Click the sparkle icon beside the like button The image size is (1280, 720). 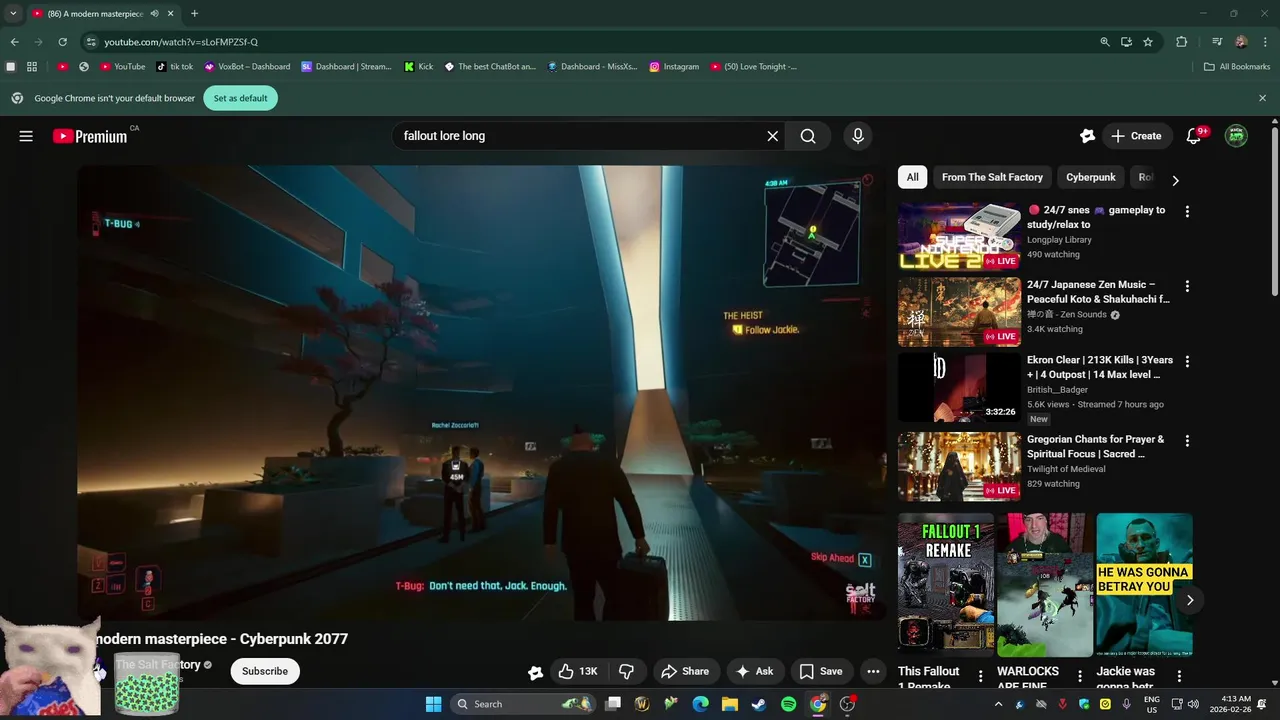tap(535, 672)
